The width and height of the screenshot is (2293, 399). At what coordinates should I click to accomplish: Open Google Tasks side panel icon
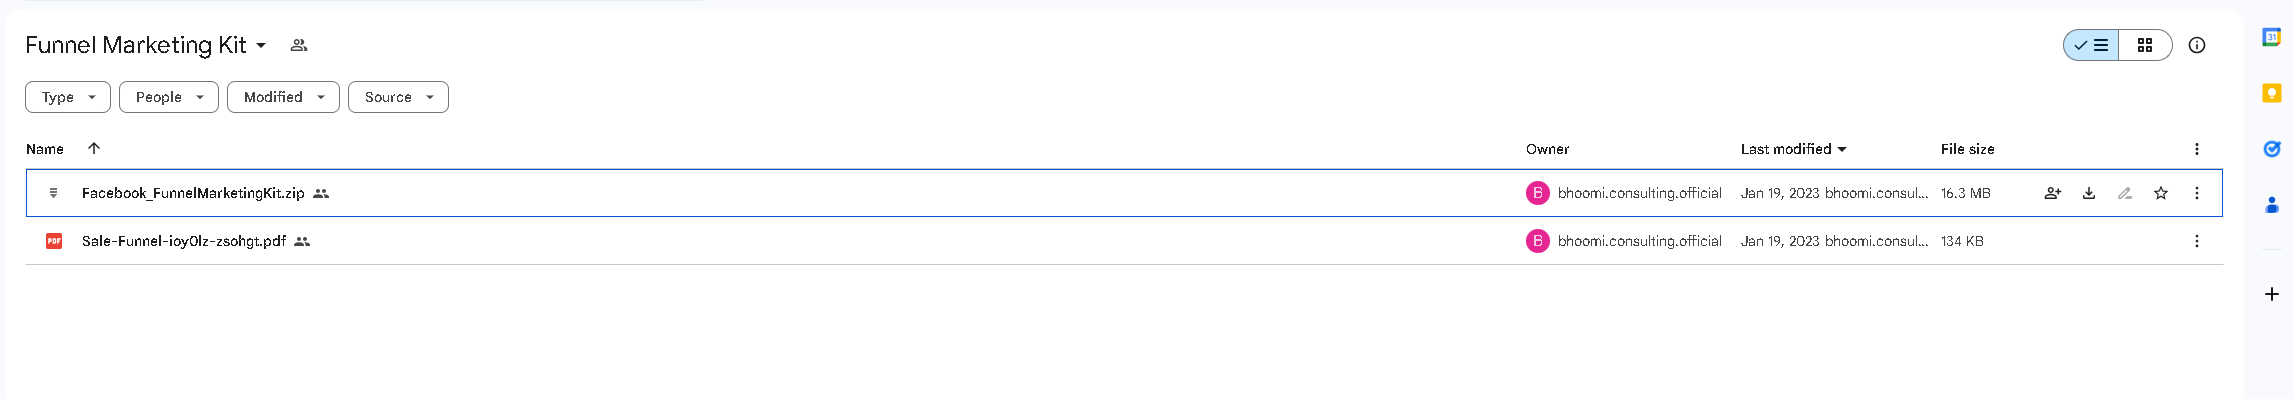coord(2271,149)
